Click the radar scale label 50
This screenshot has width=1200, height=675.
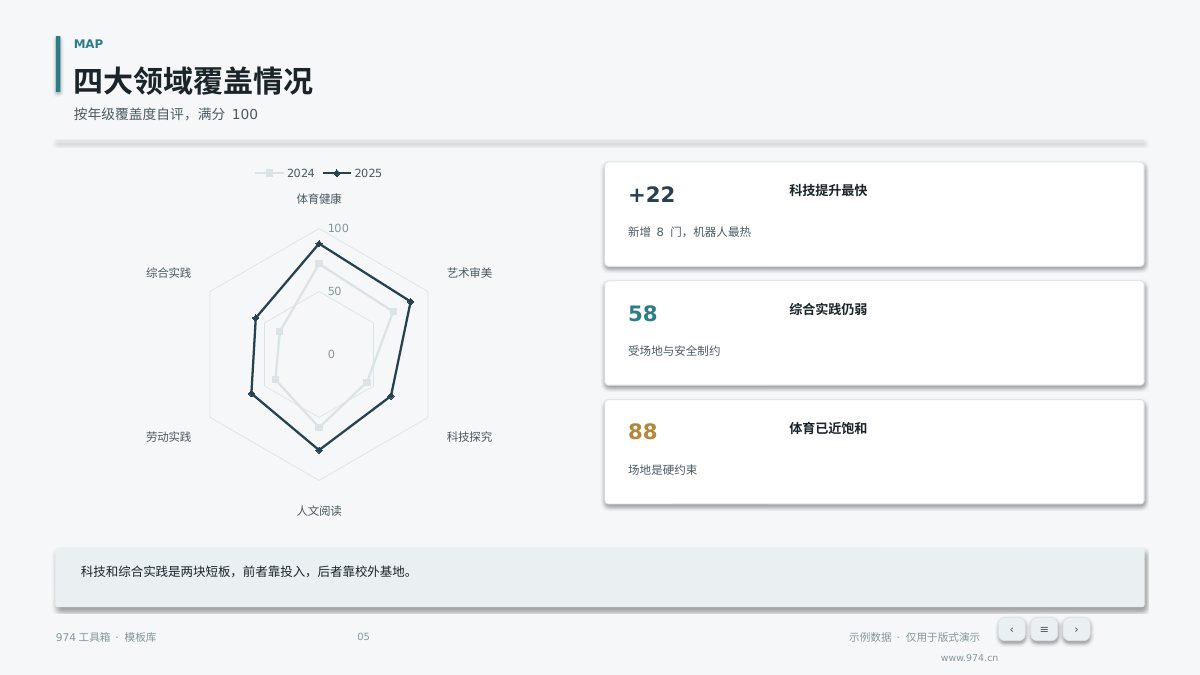pyautogui.click(x=334, y=292)
